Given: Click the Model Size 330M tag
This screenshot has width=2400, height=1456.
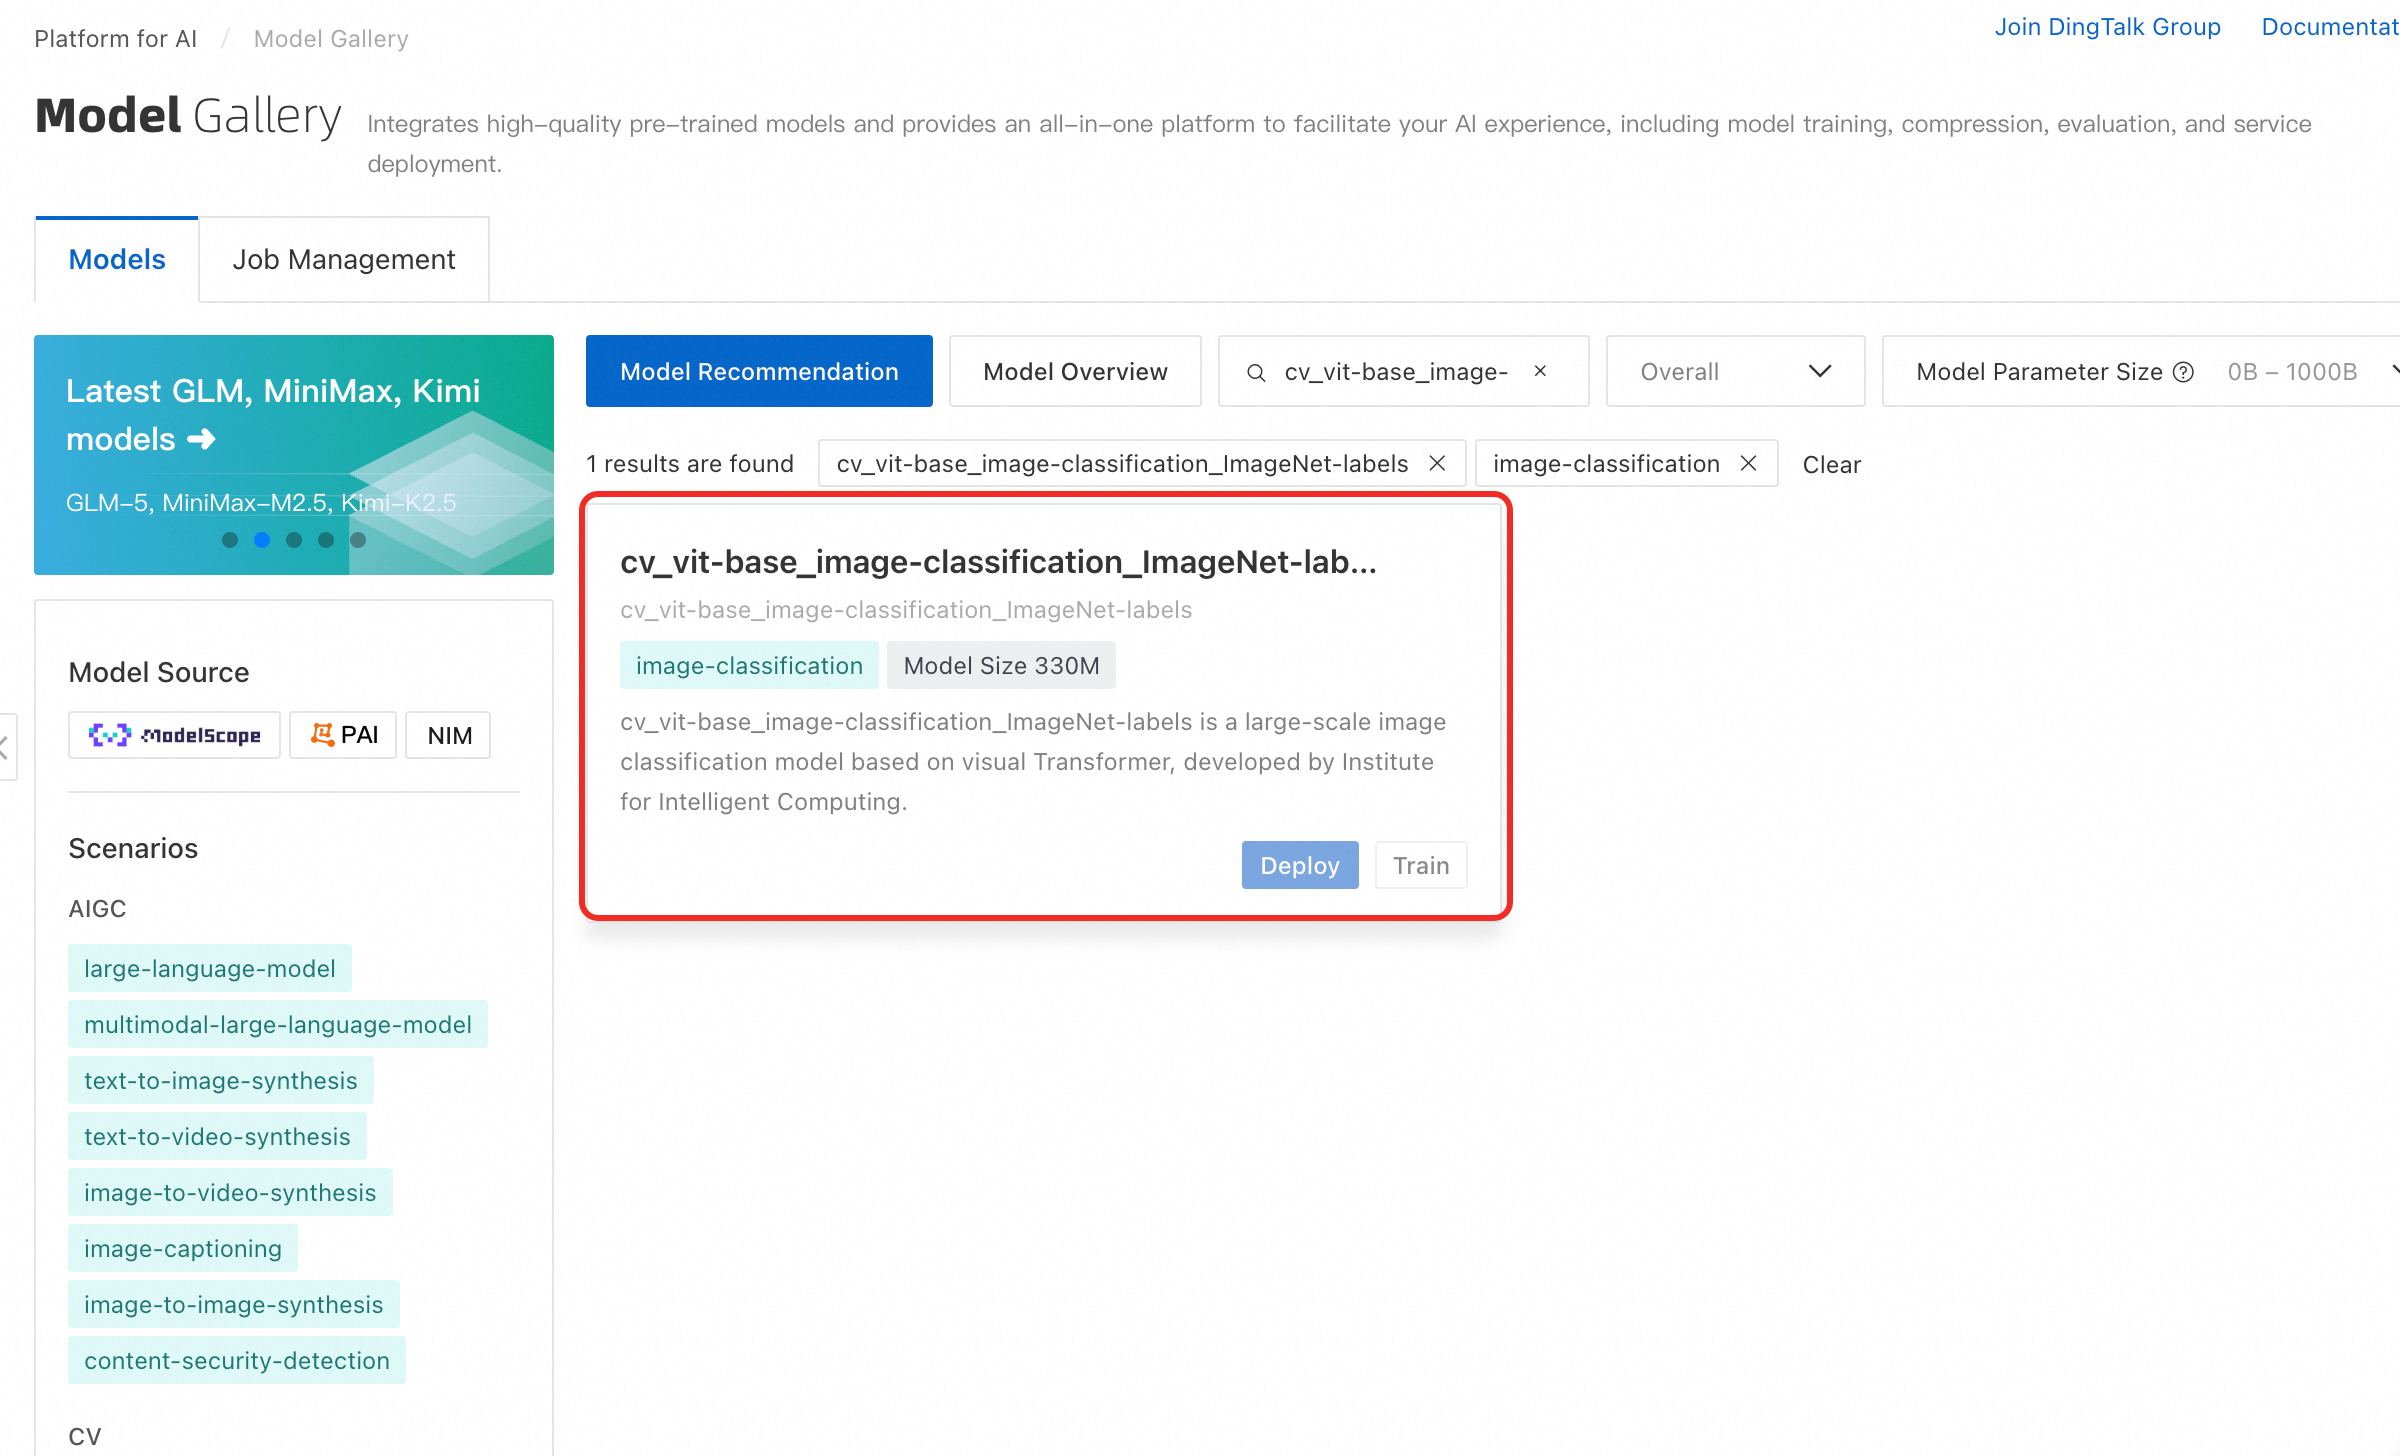Looking at the screenshot, I should pos(1001,665).
